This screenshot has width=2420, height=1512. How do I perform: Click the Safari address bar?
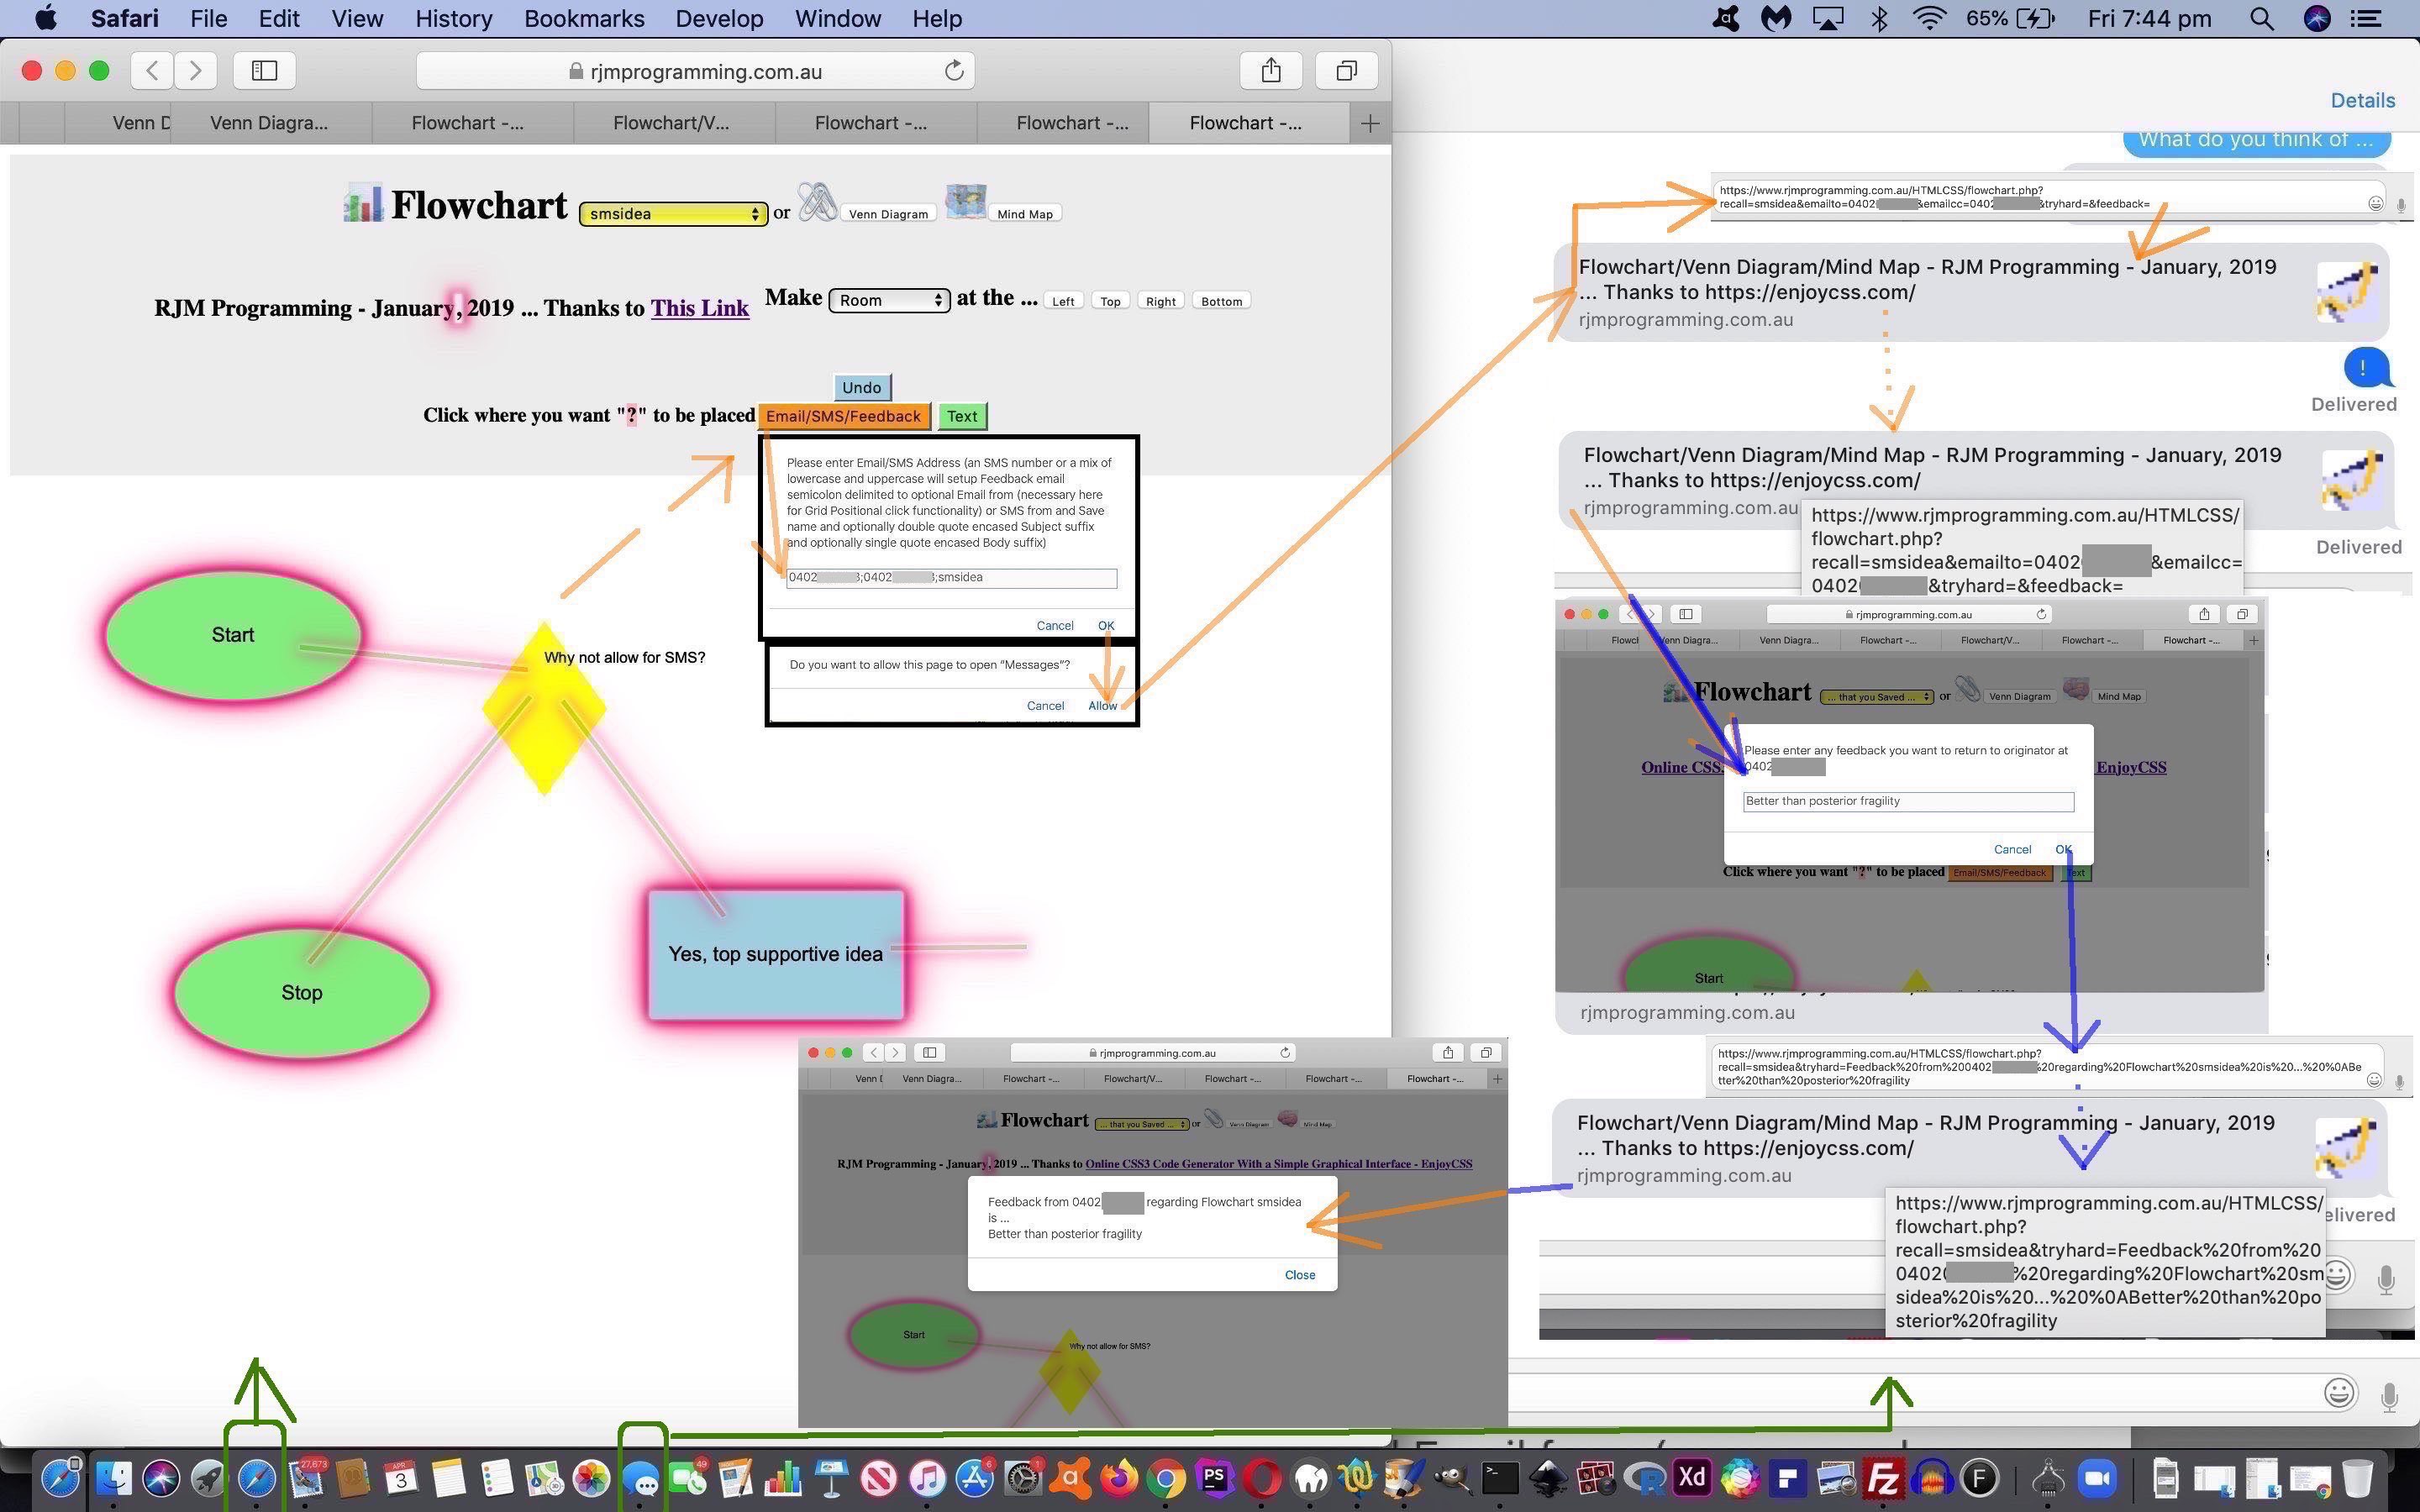coord(695,71)
